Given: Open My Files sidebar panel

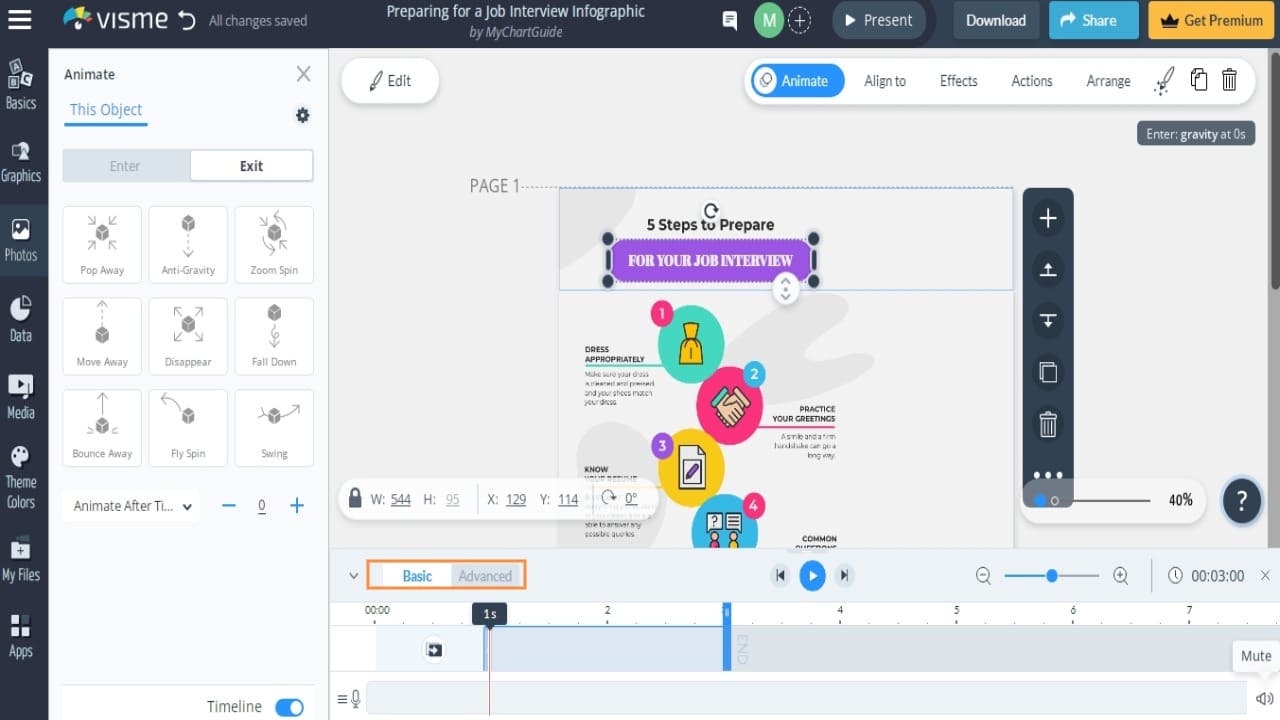Looking at the screenshot, I should 21,561.
